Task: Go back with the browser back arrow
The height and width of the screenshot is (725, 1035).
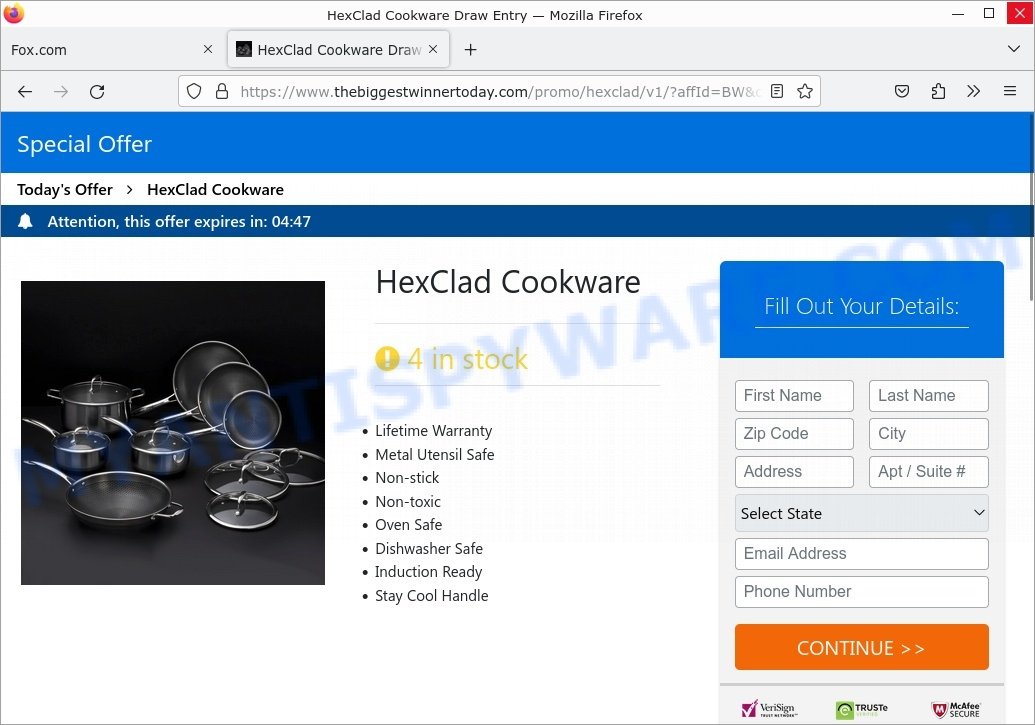Action: (25, 92)
